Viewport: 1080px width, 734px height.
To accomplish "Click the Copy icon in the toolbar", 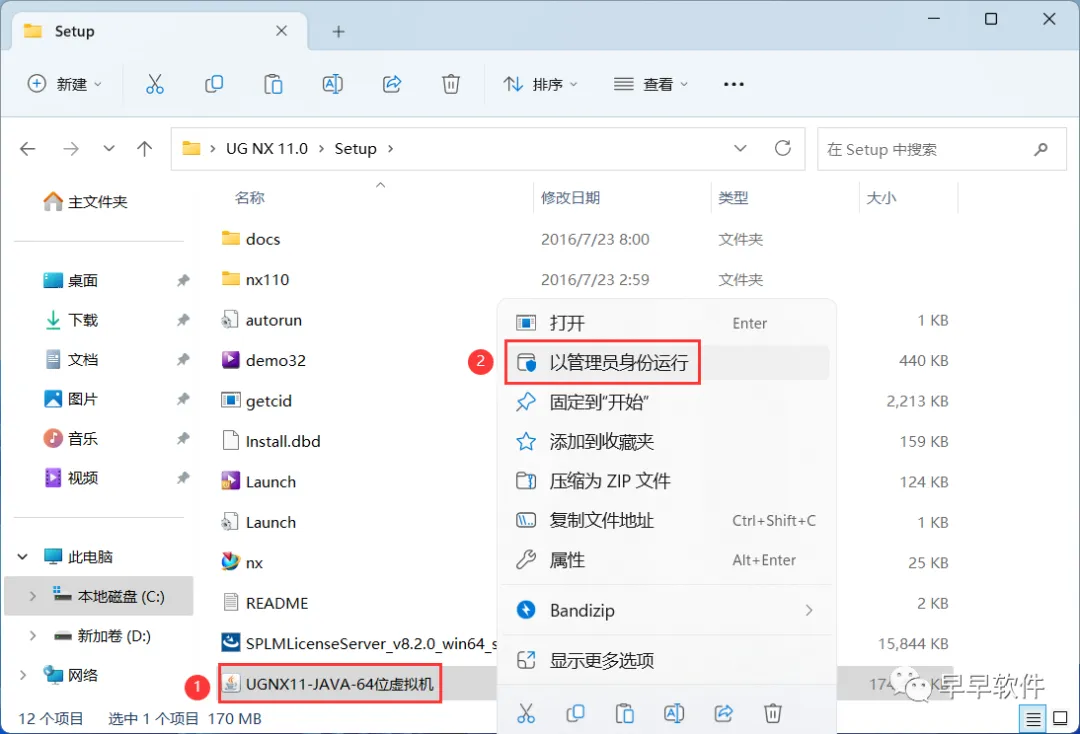I will point(214,84).
